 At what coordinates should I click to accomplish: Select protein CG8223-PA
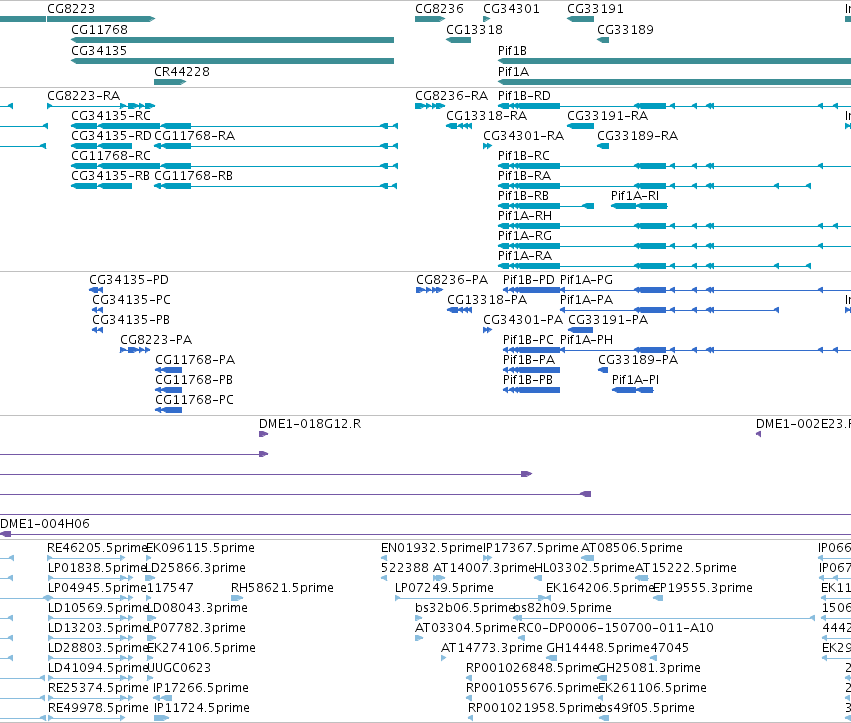coord(156,340)
